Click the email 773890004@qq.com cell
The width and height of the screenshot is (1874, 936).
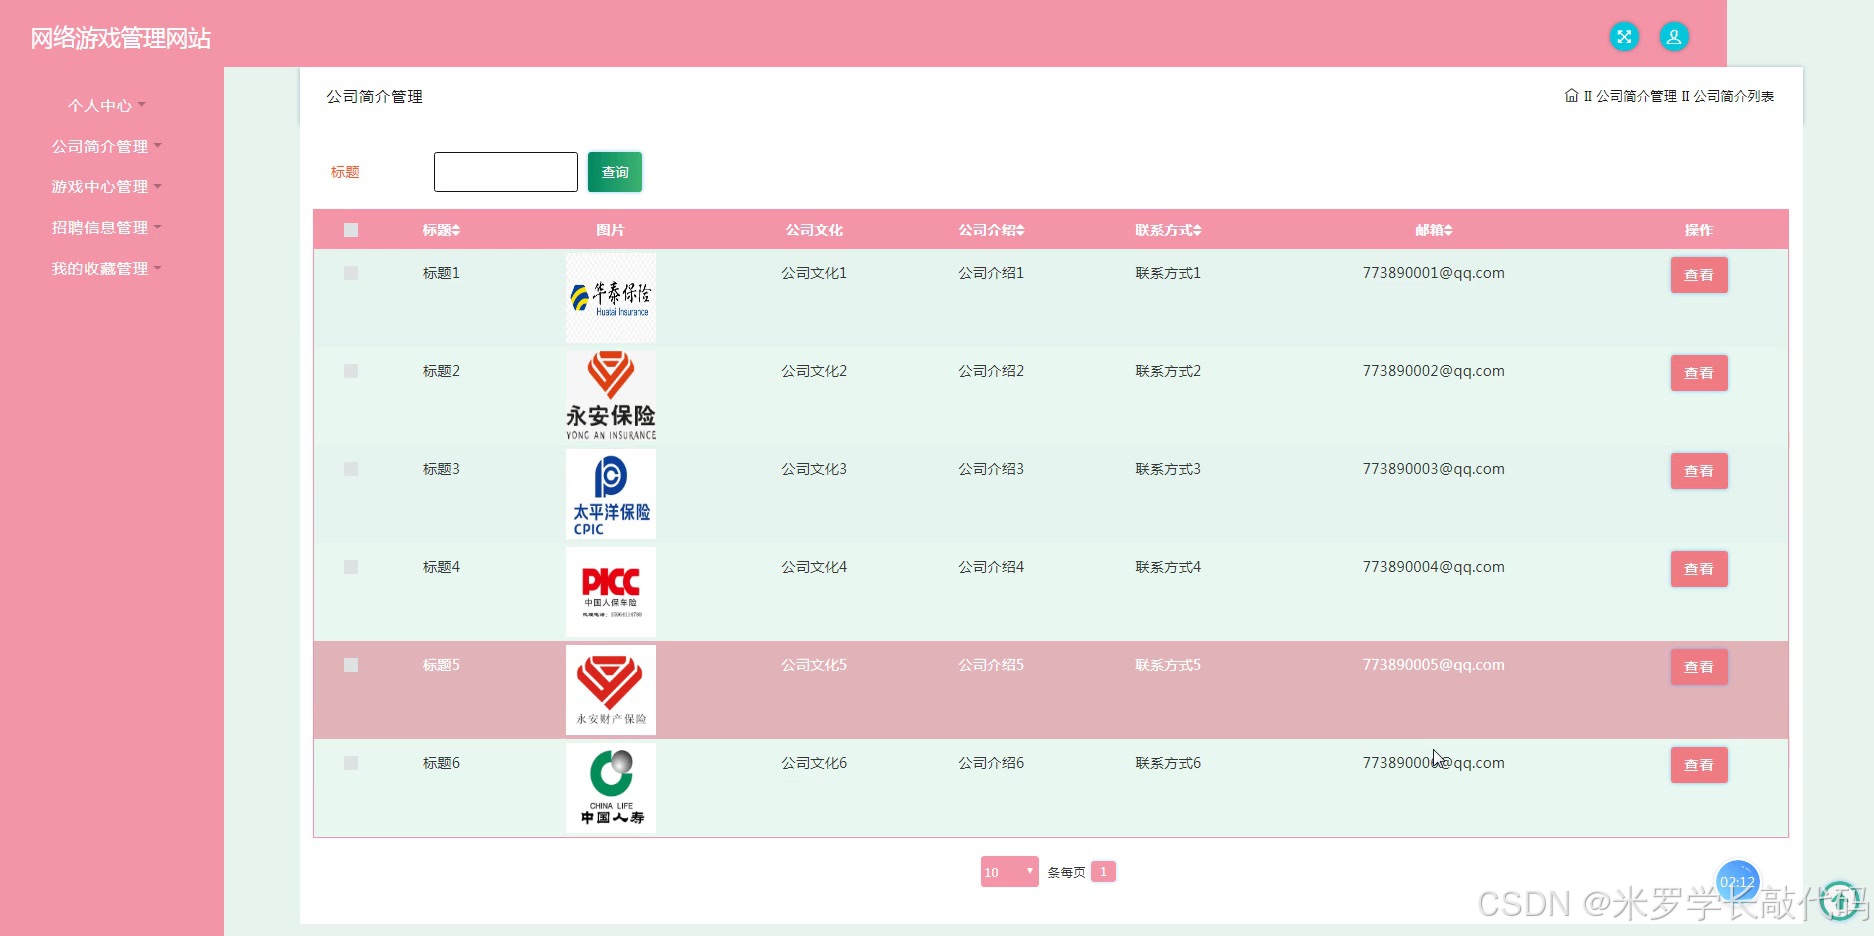[x=1433, y=567]
